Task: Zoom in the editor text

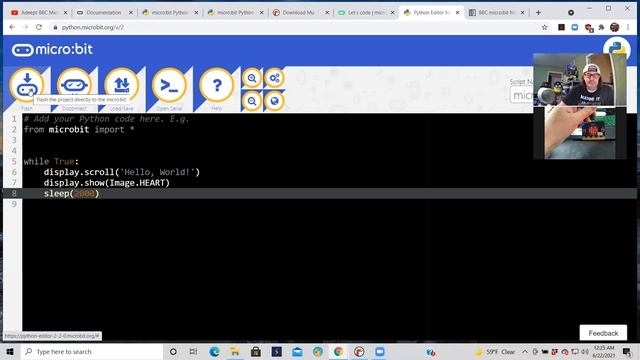Action: (x=252, y=78)
